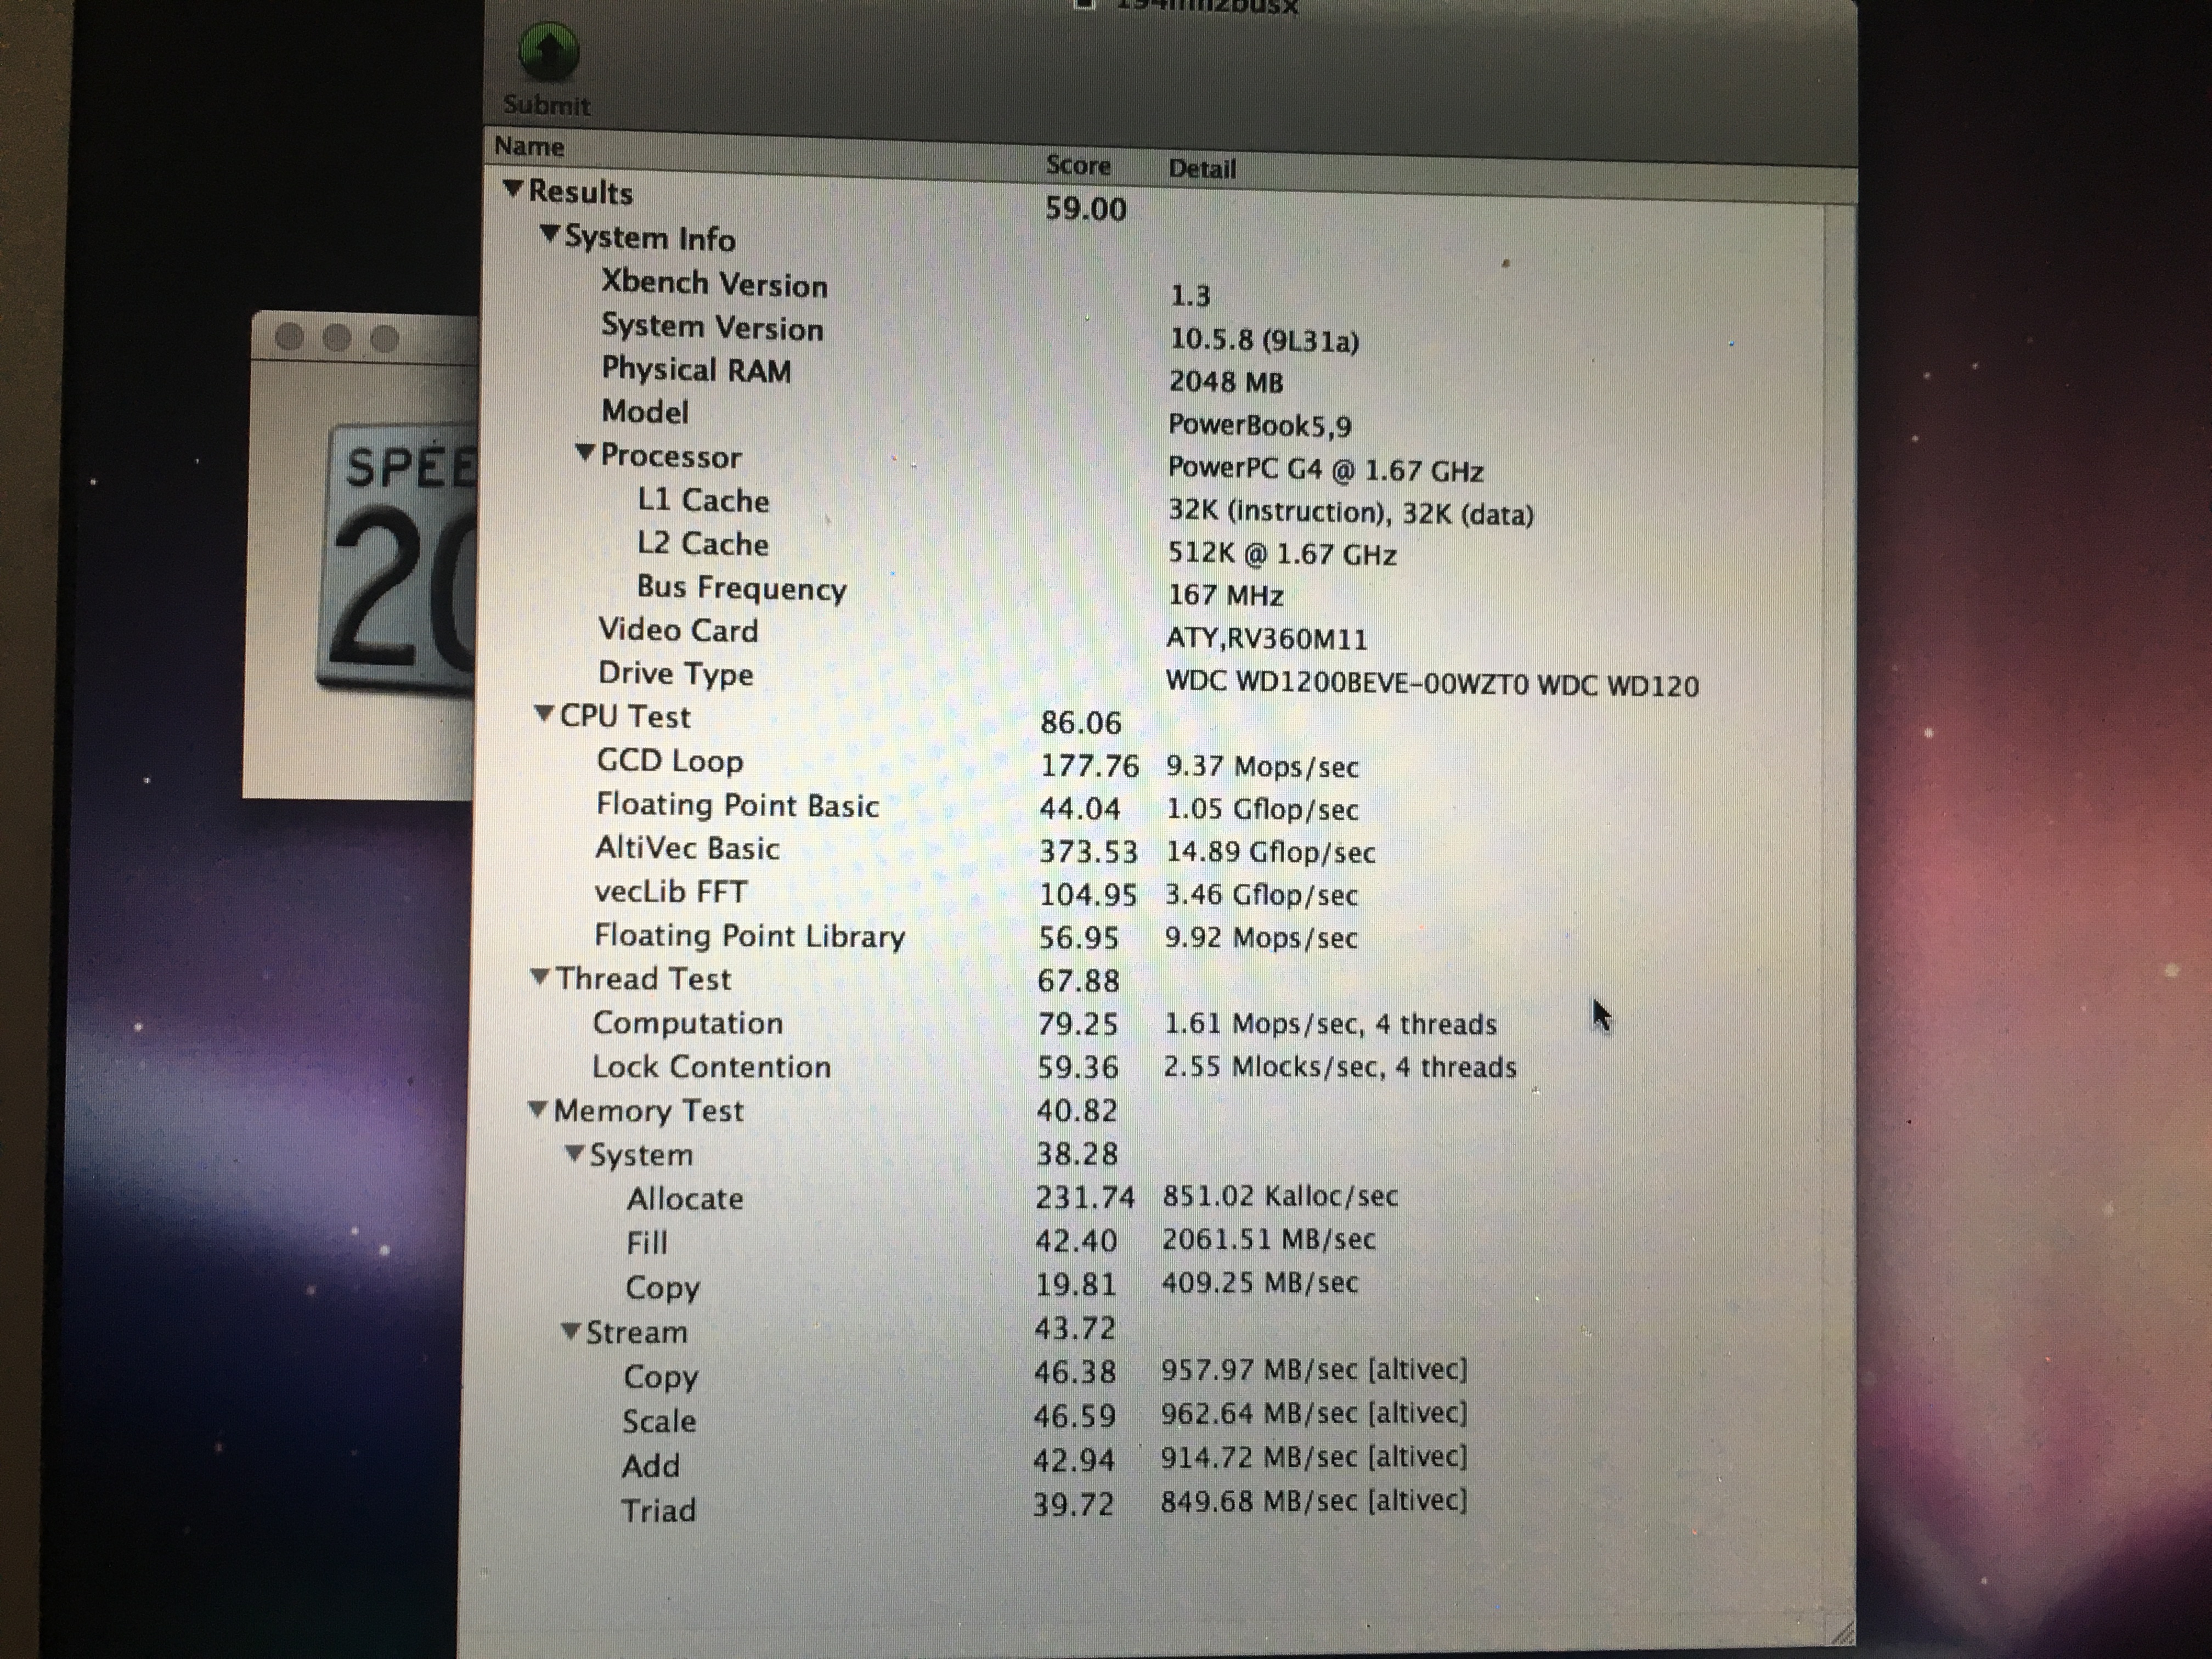The image size is (2212, 1659).
Task: Collapse the Stream disclosure triangle
Action: 571,1331
